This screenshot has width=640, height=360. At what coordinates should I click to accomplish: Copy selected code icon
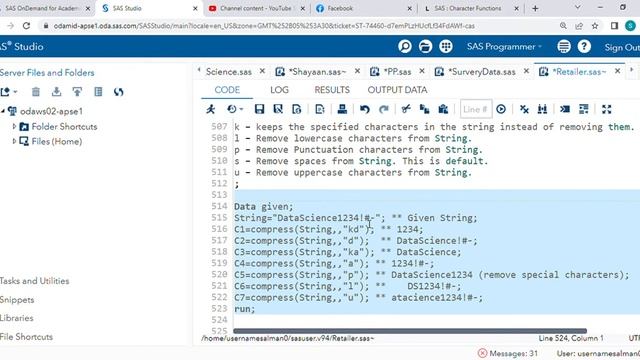click(424, 109)
